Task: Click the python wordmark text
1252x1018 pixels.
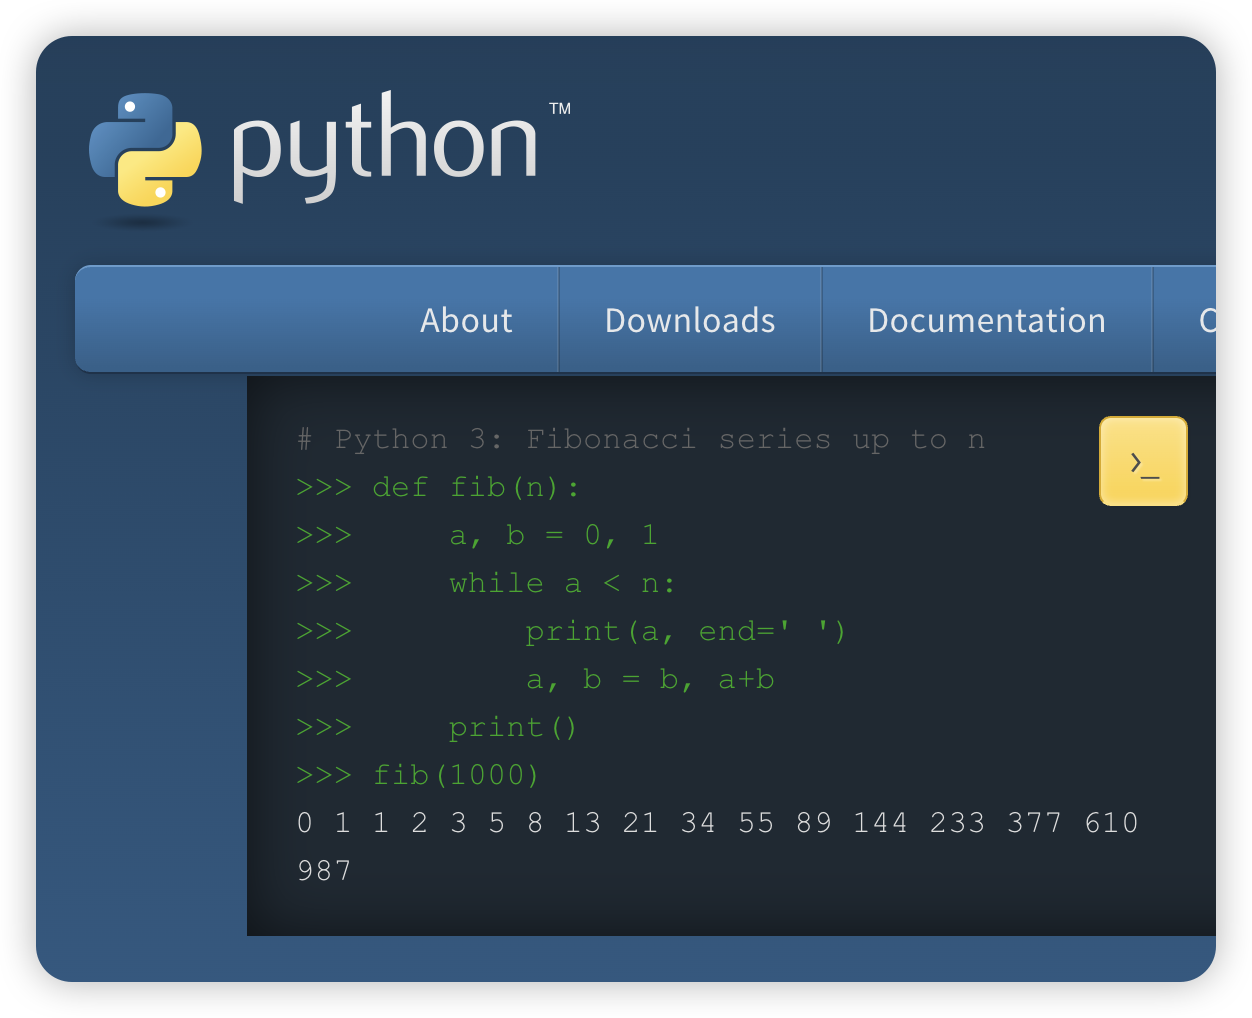Action: click(x=385, y=148)
